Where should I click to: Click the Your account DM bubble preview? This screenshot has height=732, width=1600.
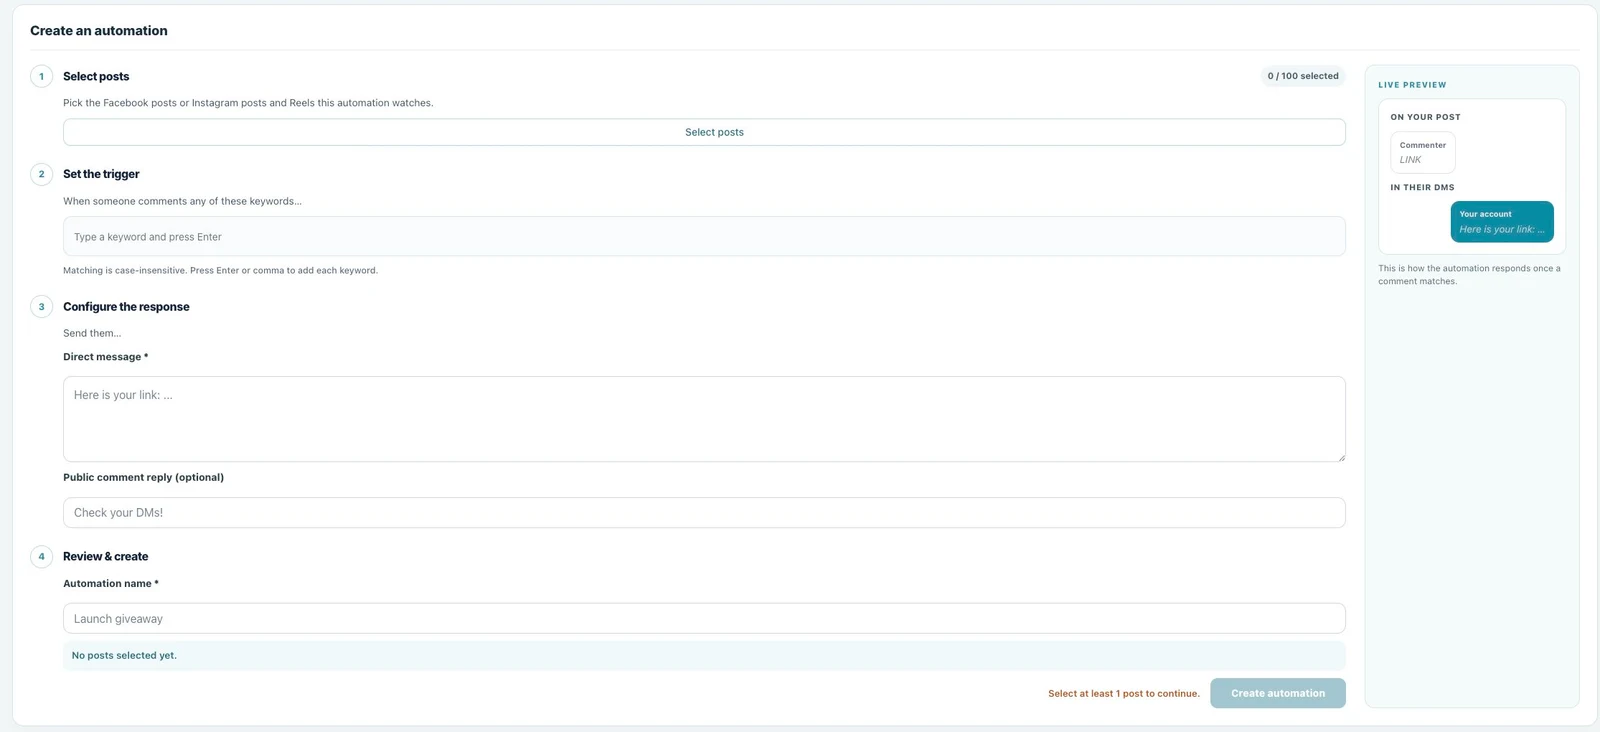coord(1502,222)
